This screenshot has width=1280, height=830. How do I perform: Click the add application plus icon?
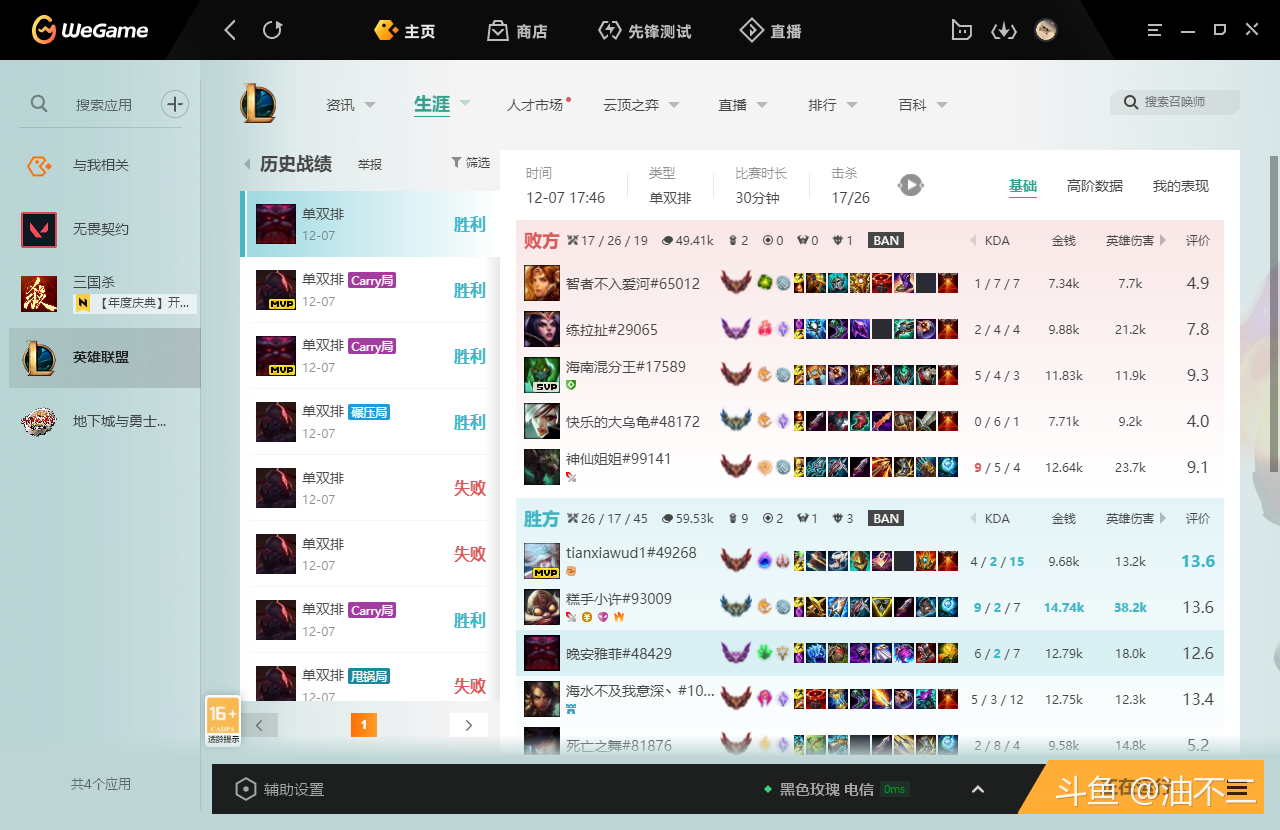(x=175, y=104)
